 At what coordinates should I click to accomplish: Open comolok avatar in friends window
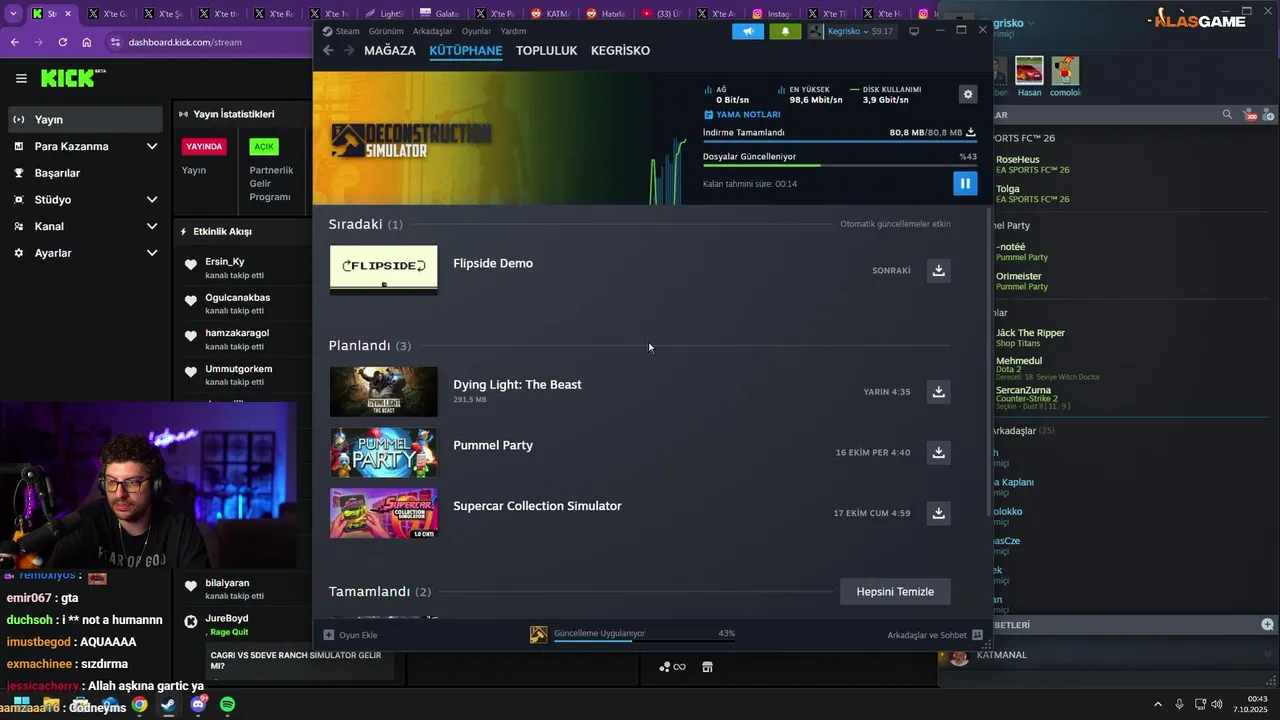pyautogui.click(x=1065, y=70)
